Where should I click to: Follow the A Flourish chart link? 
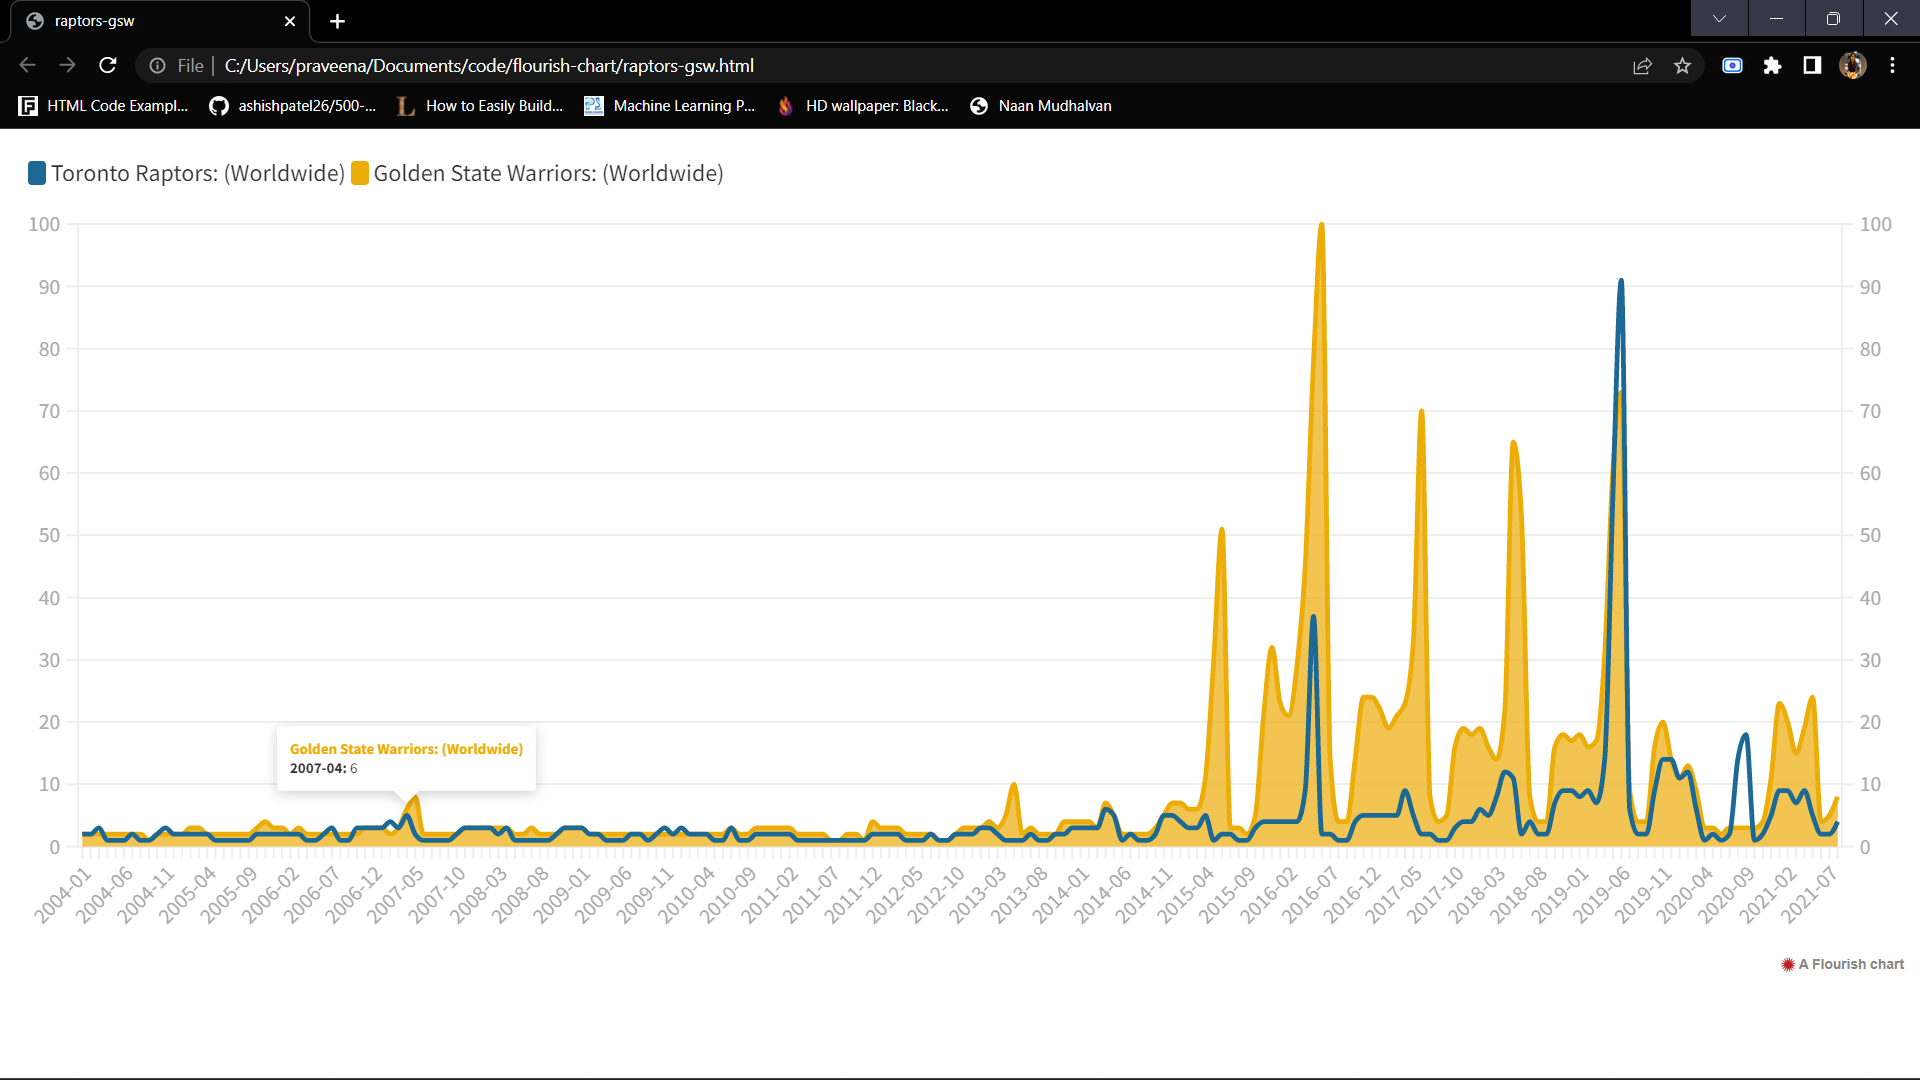pyautogui.click(x=1850, y=964)
